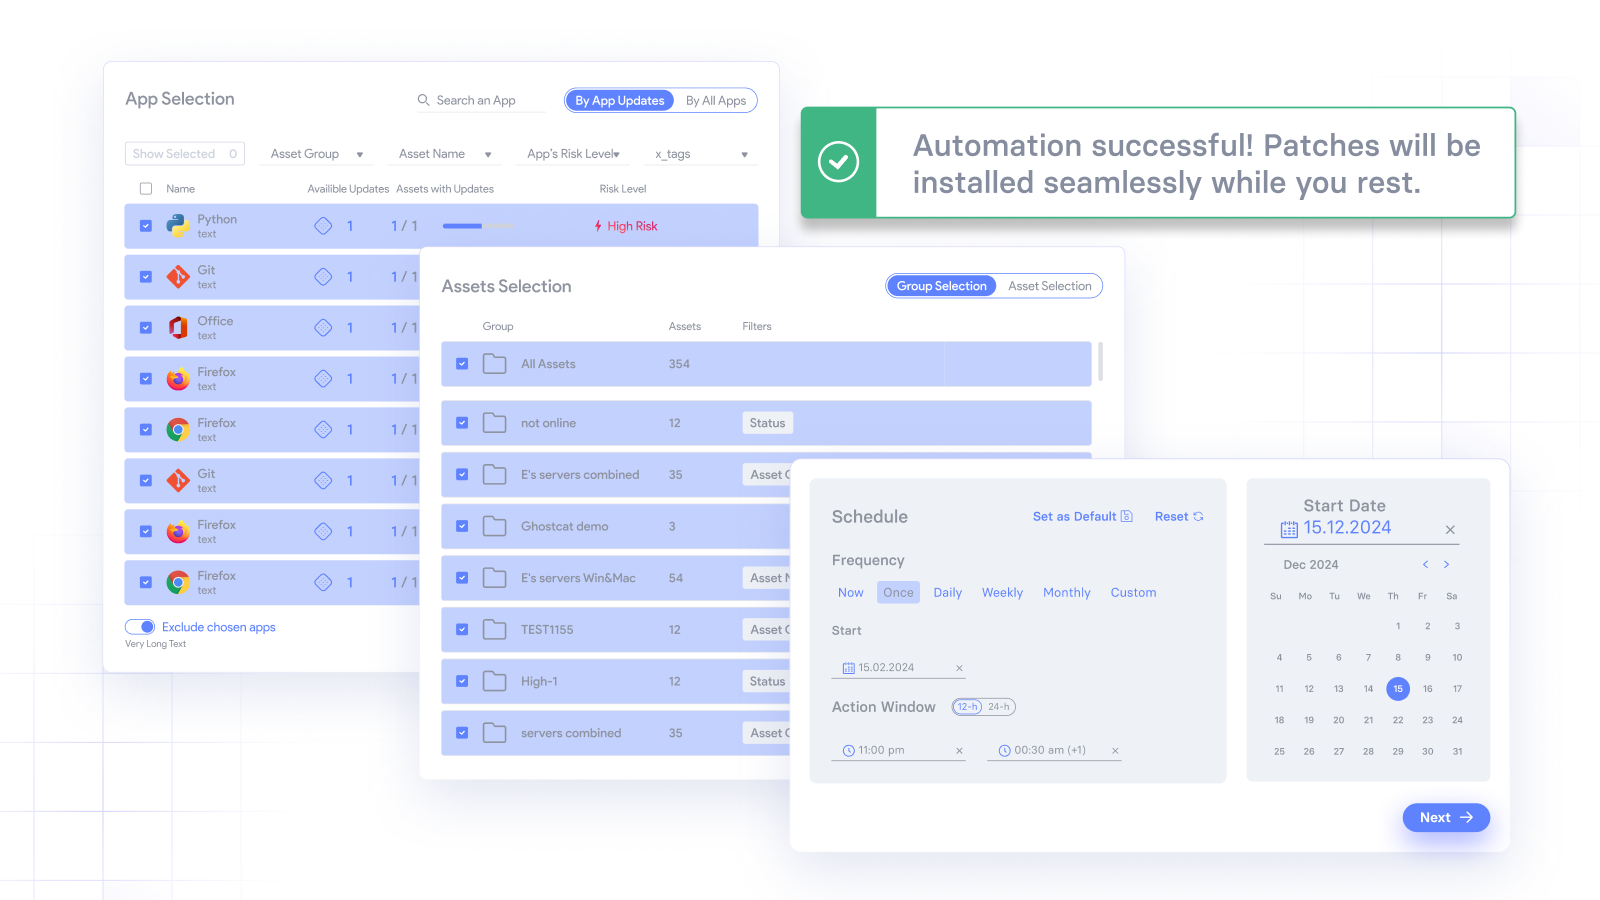Screen dimensions: 1600x900
Task: Click the TEST1155 folder icon
Action: pyautogui.click(x=494, y=629)
